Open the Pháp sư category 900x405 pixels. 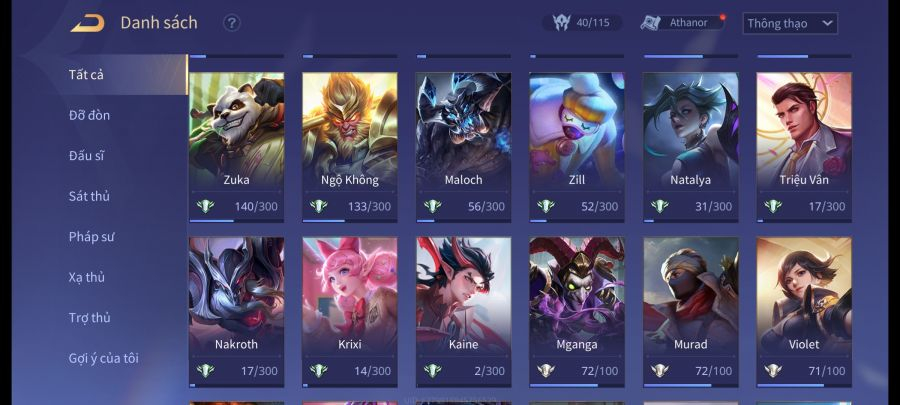tap(91, 237)
